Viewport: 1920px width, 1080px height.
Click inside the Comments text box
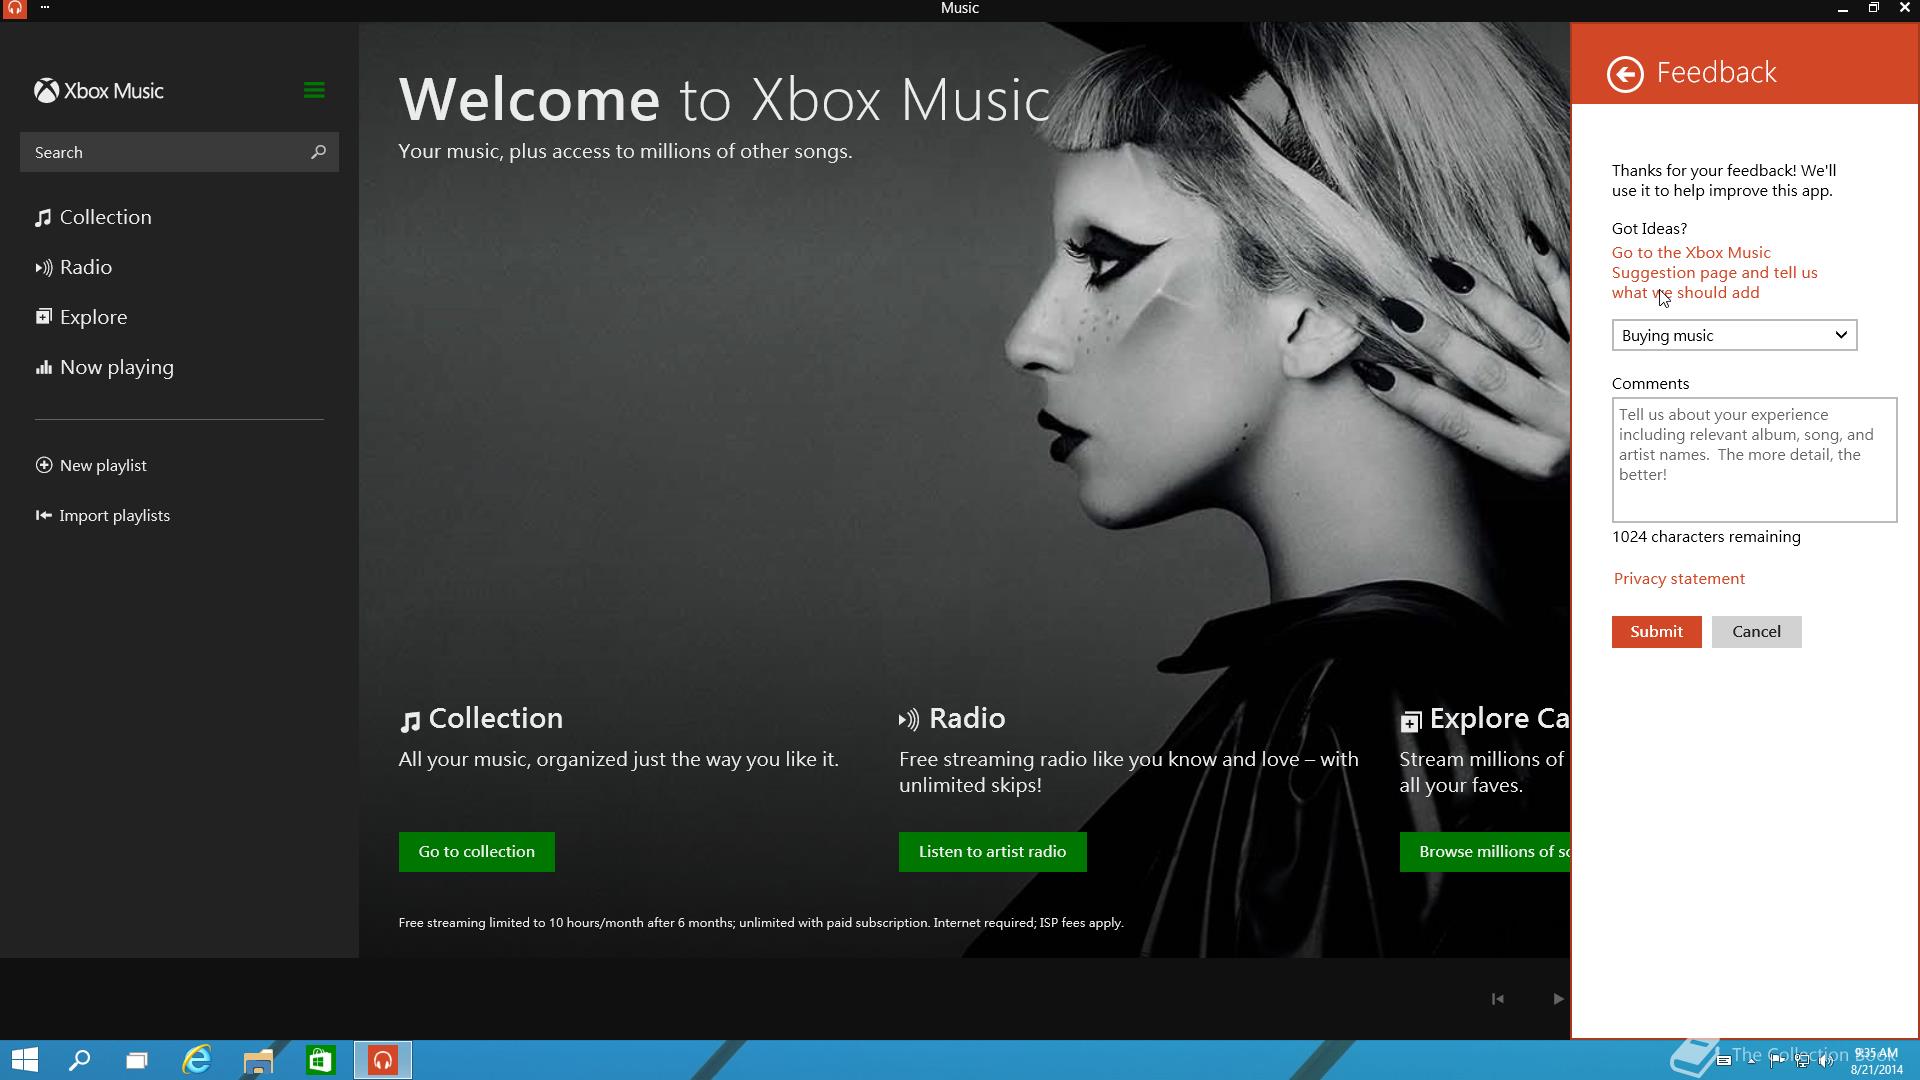coord(1754,459)
